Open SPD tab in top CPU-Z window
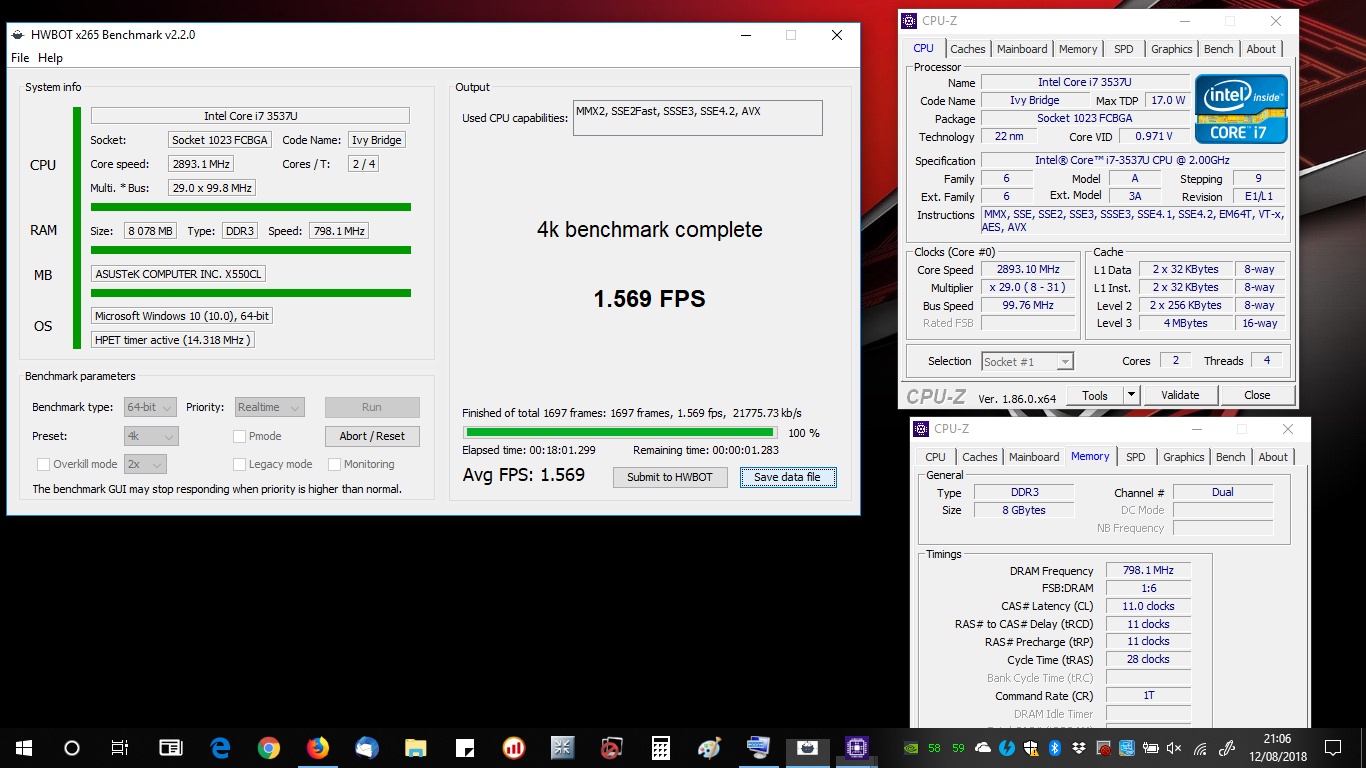1366x768 pixels. coord(1124,49)
